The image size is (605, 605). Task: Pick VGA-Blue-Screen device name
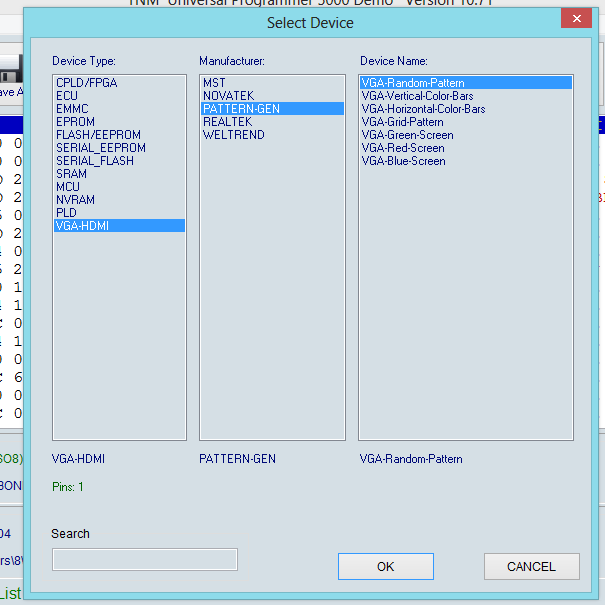tap(466, 161)
